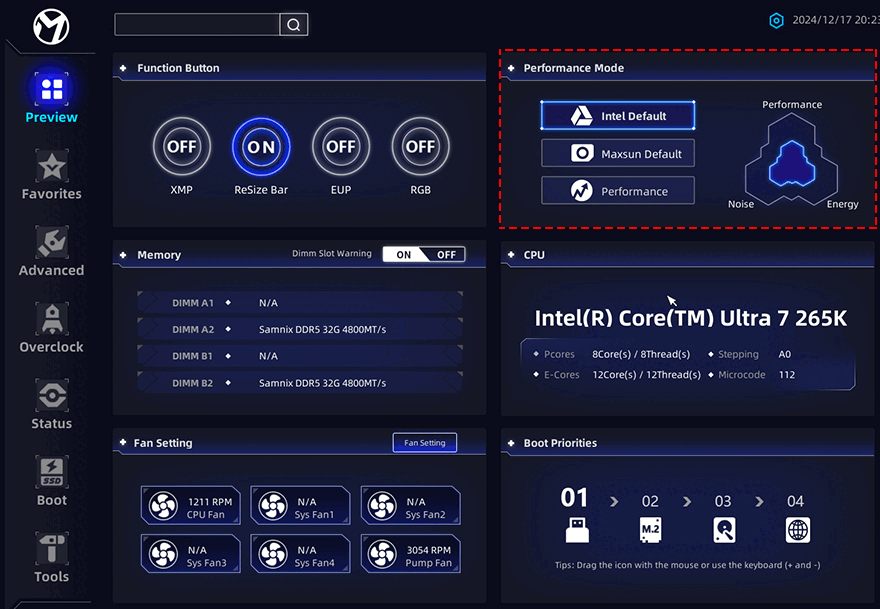Image resolution: width=880 pixels, height=609 pixels.
Task: Select the network boot globe icon 04
Action: [798, 530]
